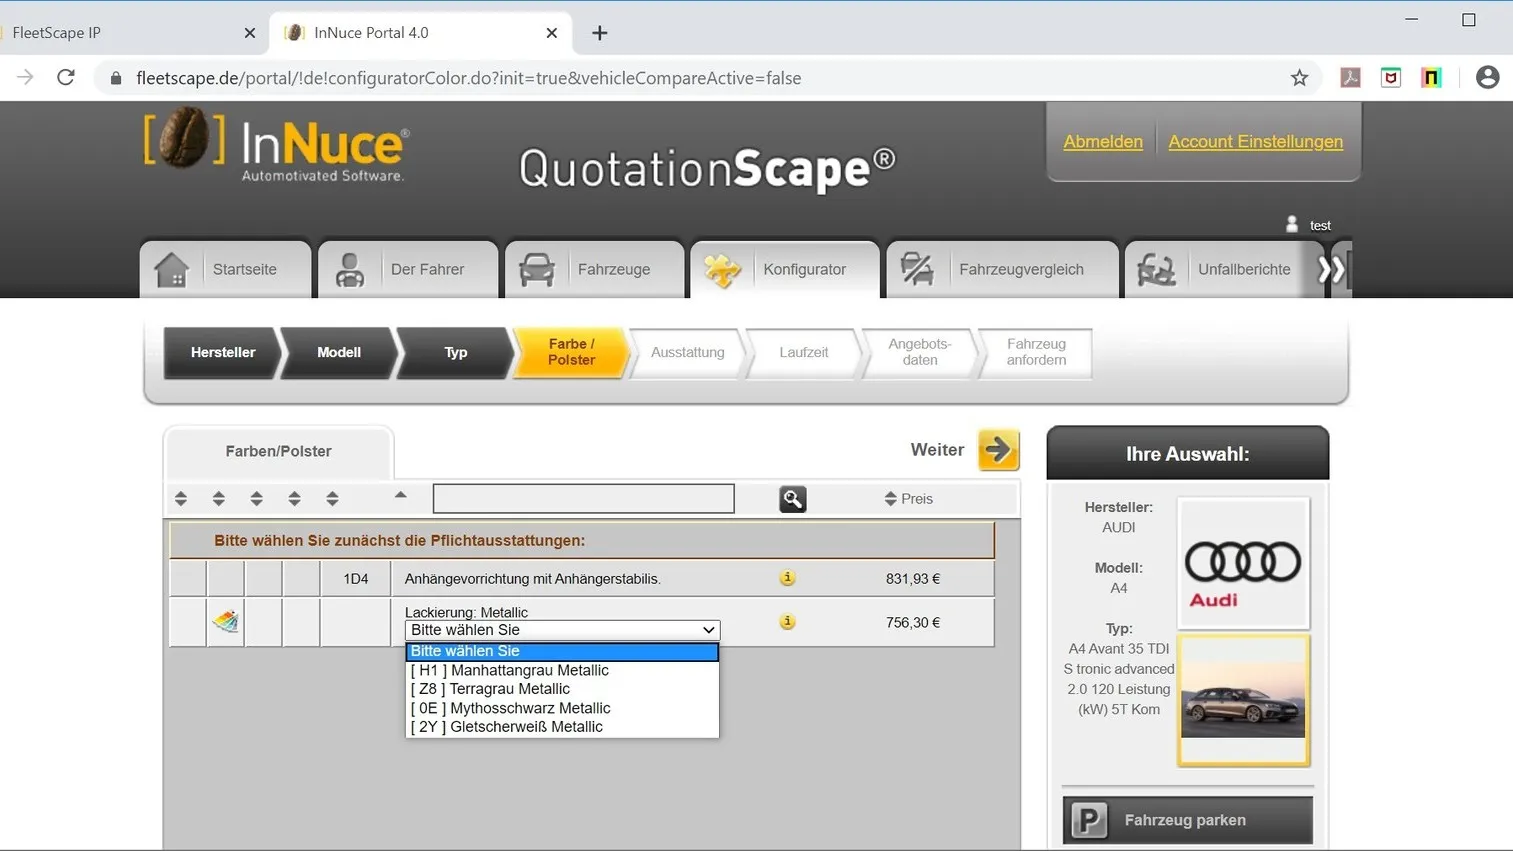Go to Ausstattung wizard step

click(687, 353)
